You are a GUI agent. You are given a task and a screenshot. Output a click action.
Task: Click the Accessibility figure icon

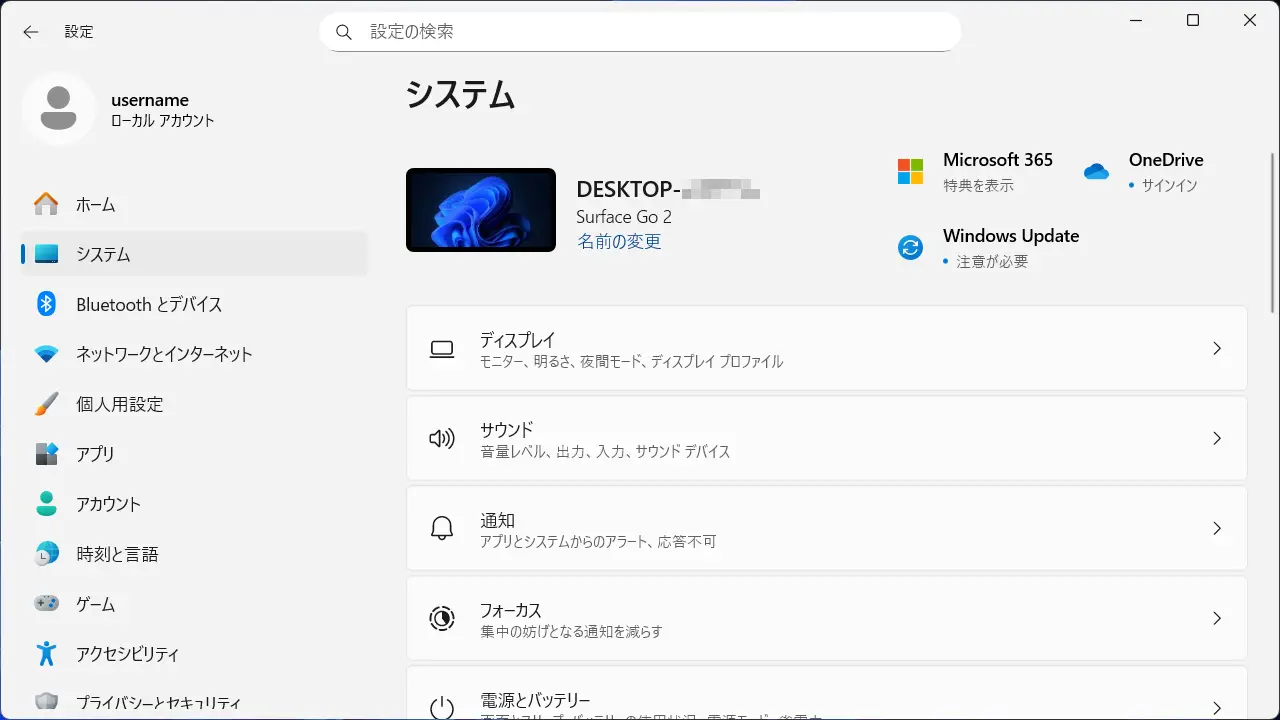click(46, 654)
